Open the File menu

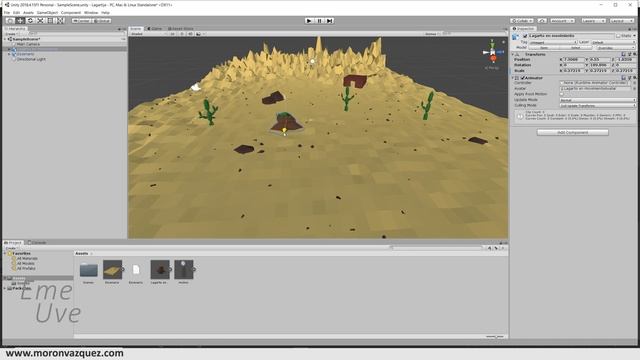pyautogui.click(x=7, y=13)
